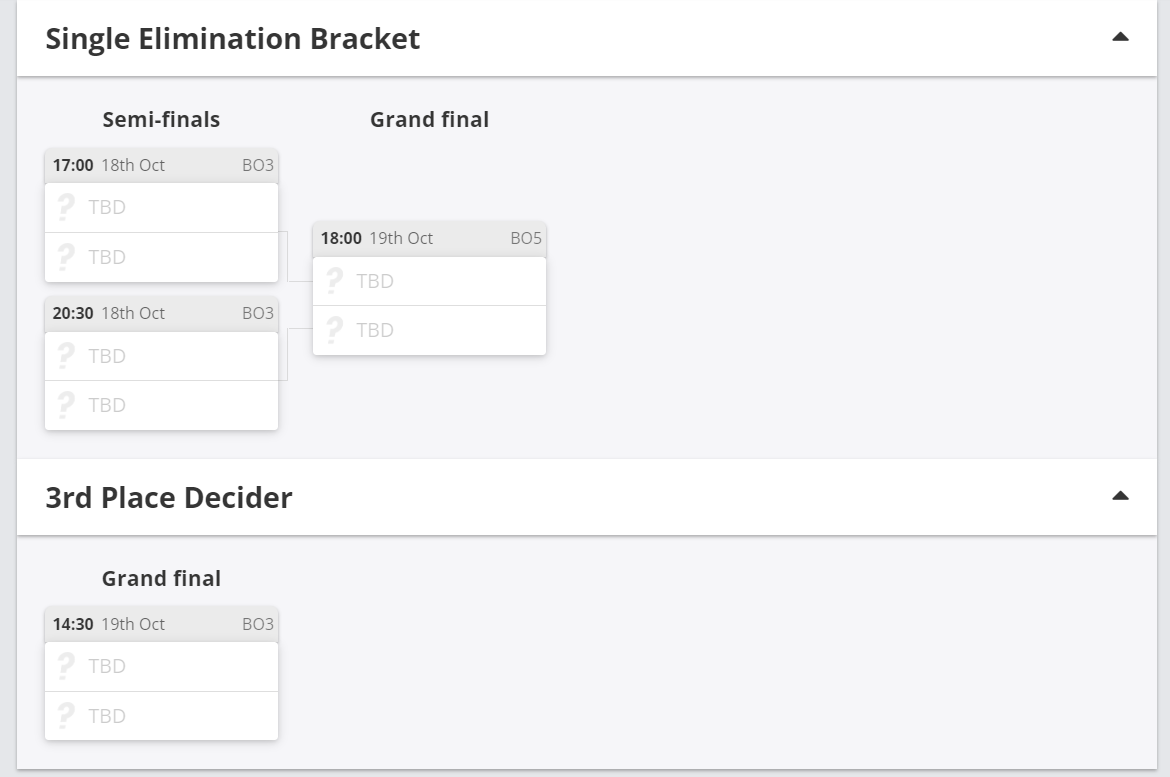Viewport: 1170px width, 777px height.
Task: Click top team question mark in 20:30 semi-final
Action: click(66, 356)
